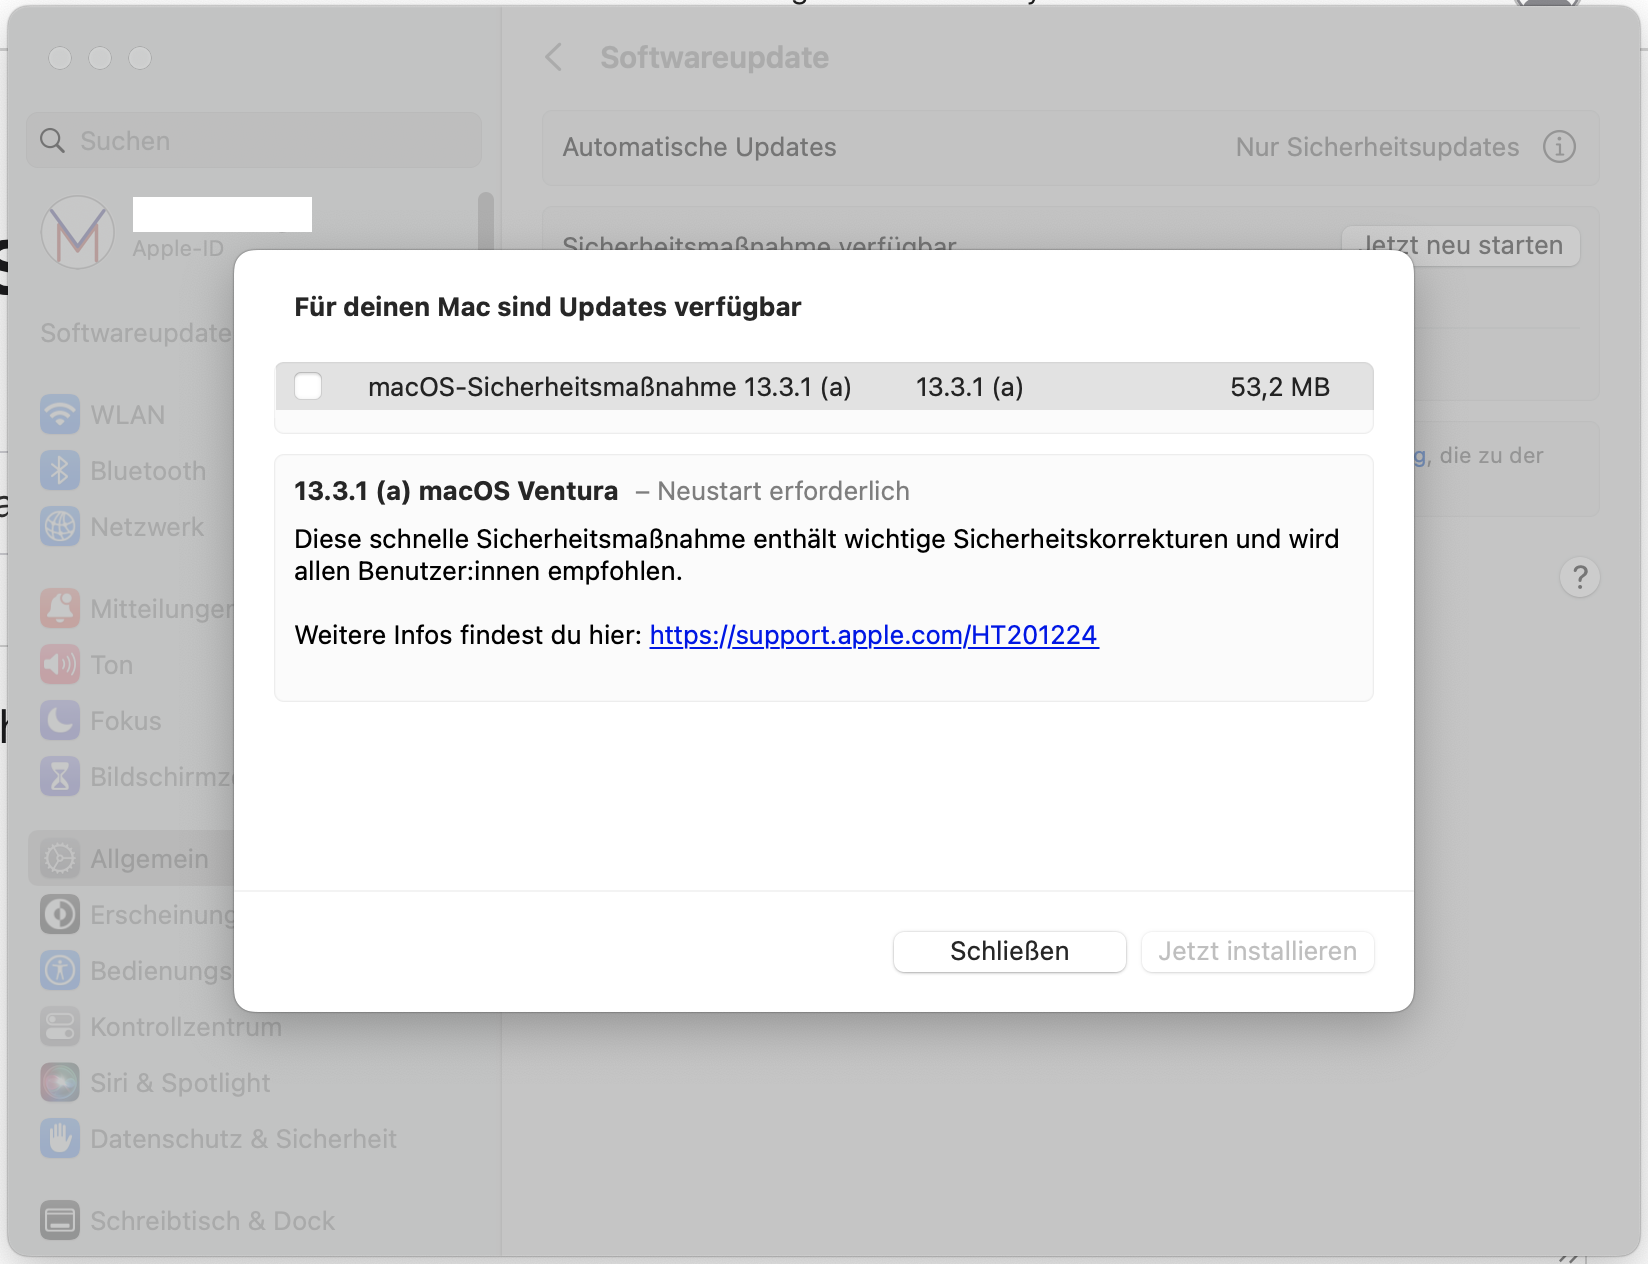1648x1264 pixels.
Task: Open the Apple-ID profile avatar
Action: (x=78, y=233)
